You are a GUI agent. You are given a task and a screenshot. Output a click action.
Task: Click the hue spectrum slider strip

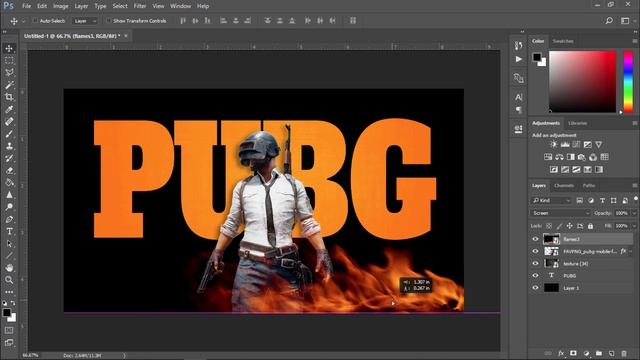(628, 81)
